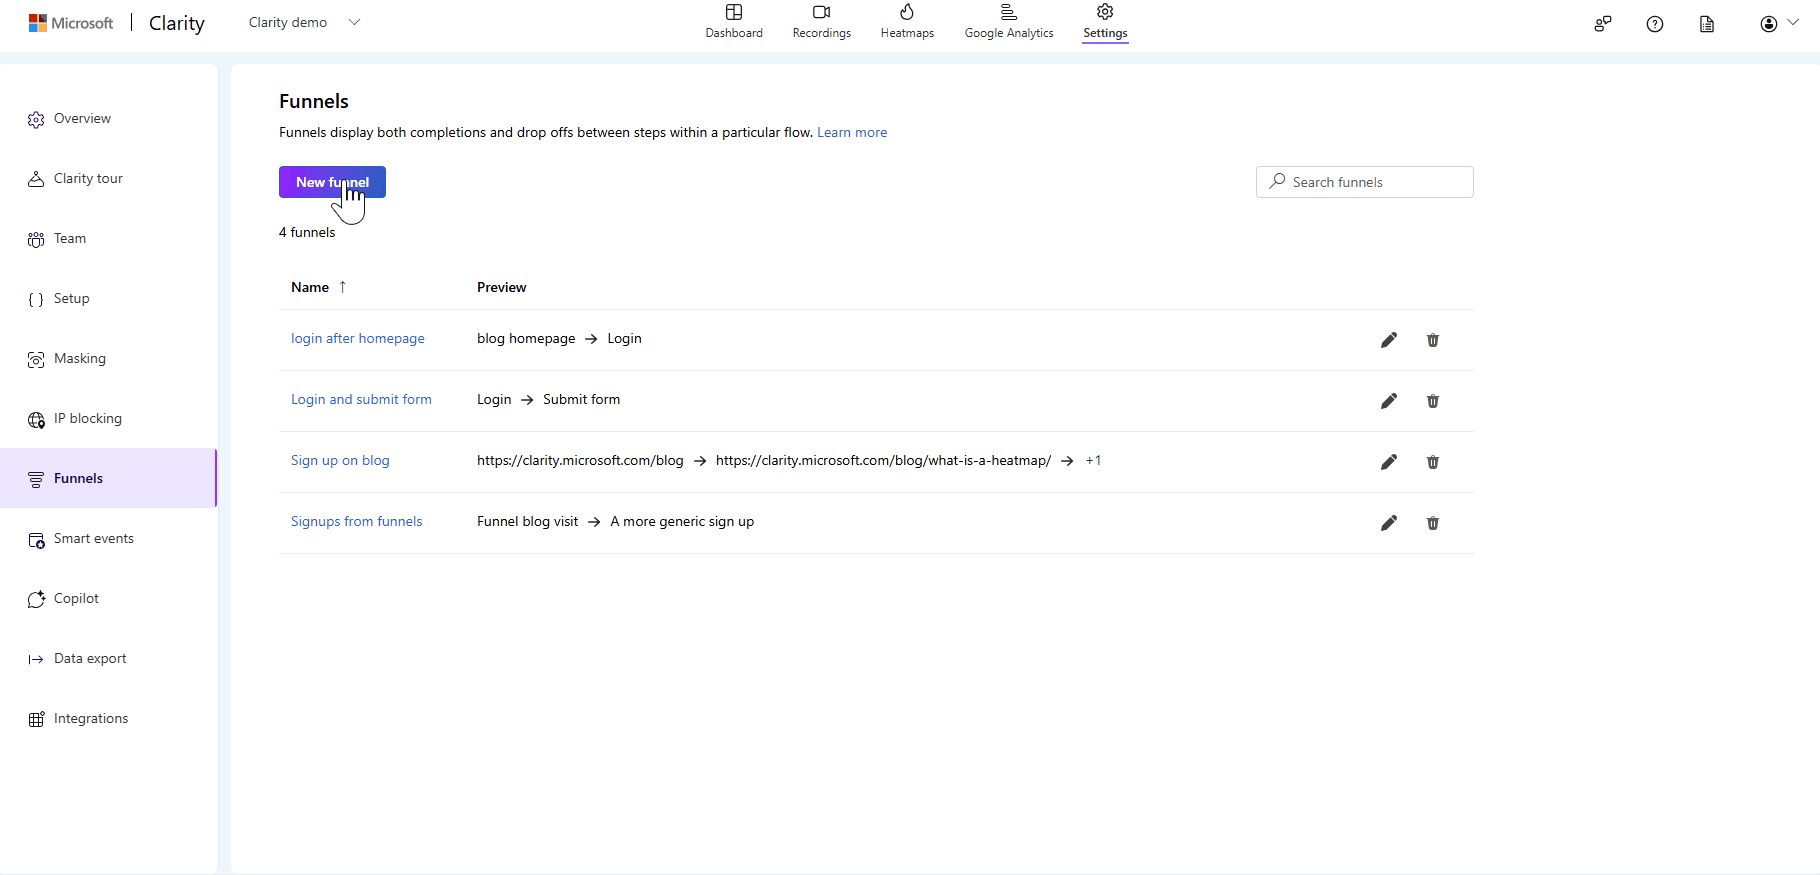Image resolution: width=1820 pixels, height=875 pixels.
Task: Open the Integrations page
Action: point(108,719)
